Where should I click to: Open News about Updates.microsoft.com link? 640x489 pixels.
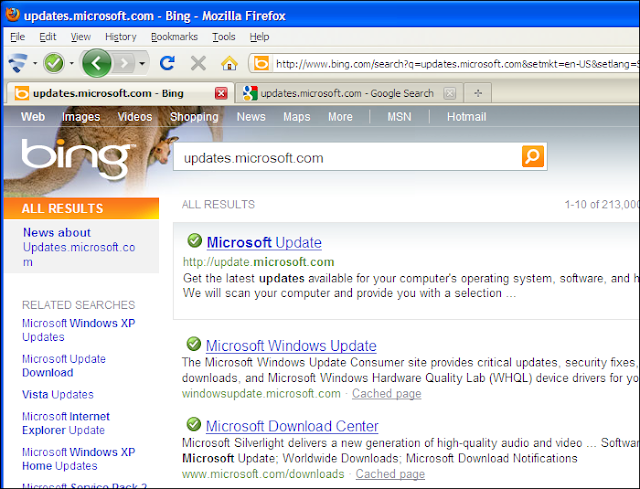(79, 247)
